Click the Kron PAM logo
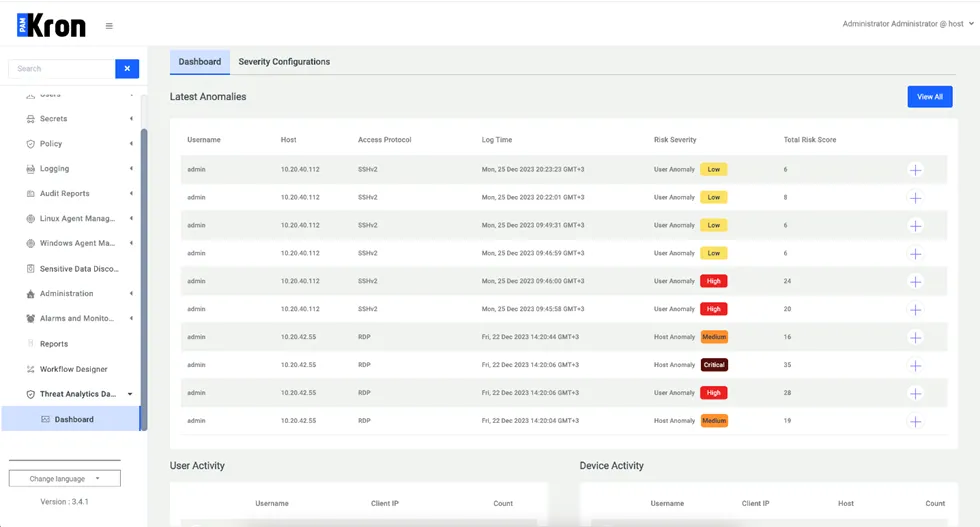The width and height of the screenshot is (980, 527). pyautogui.click(x=51, y=26)
